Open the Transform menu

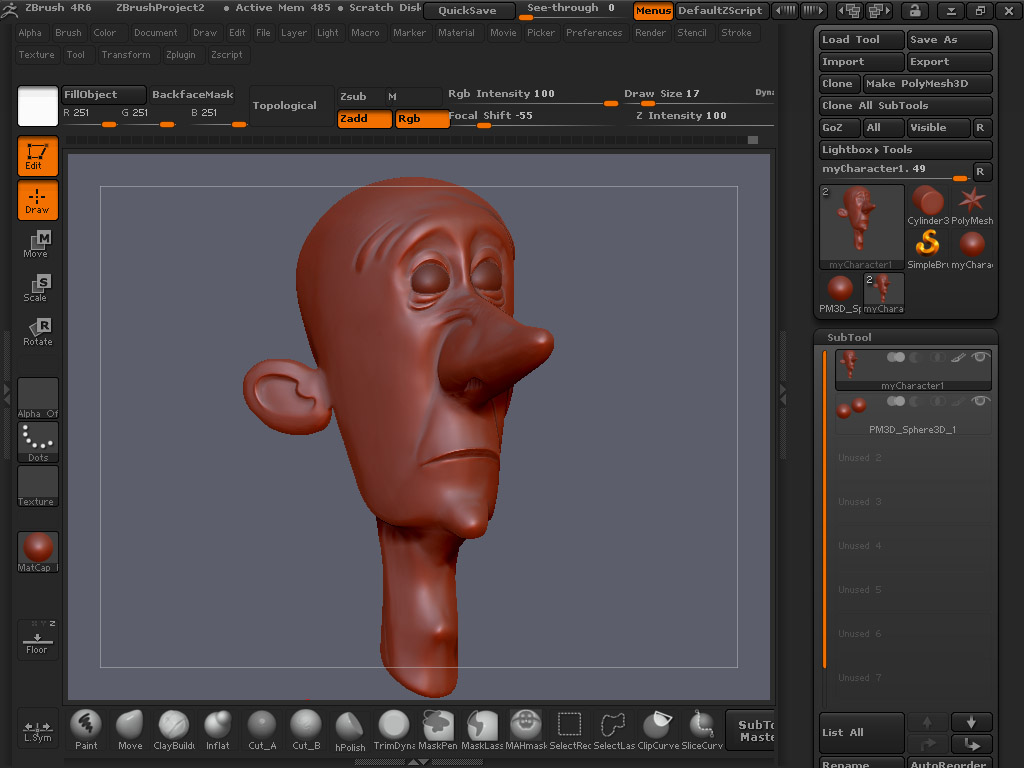tap(126, 55)
